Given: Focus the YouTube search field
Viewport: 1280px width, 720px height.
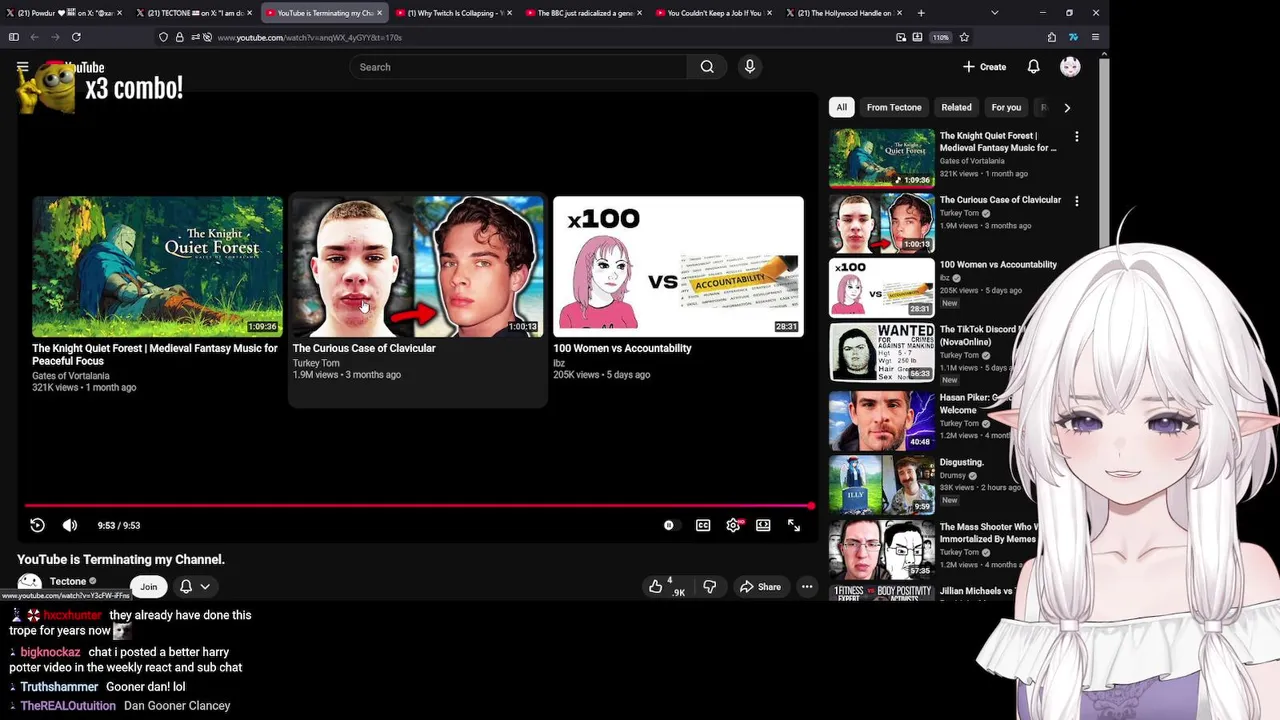Looking at the screenshot, I should 518,67.
